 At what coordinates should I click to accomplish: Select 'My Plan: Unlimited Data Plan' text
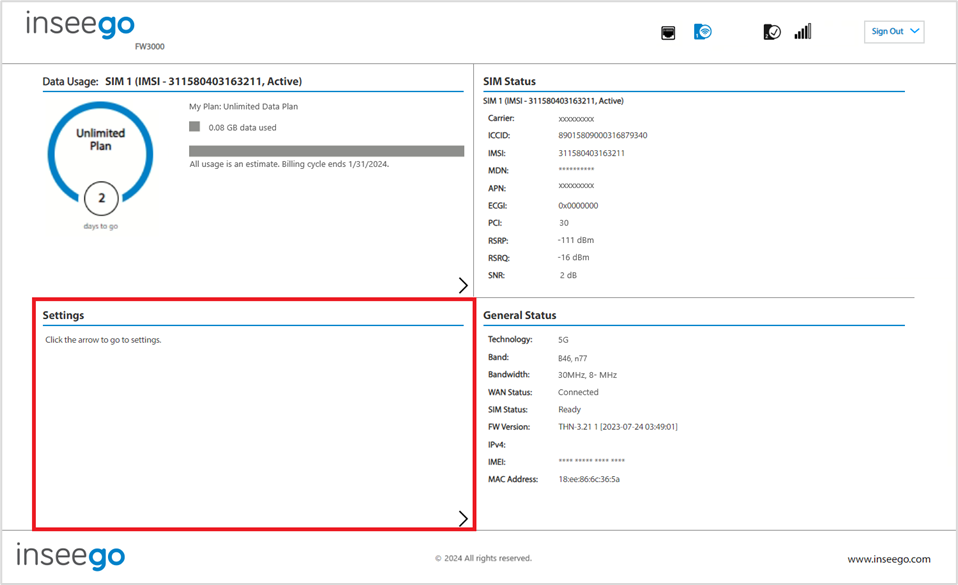243,106
